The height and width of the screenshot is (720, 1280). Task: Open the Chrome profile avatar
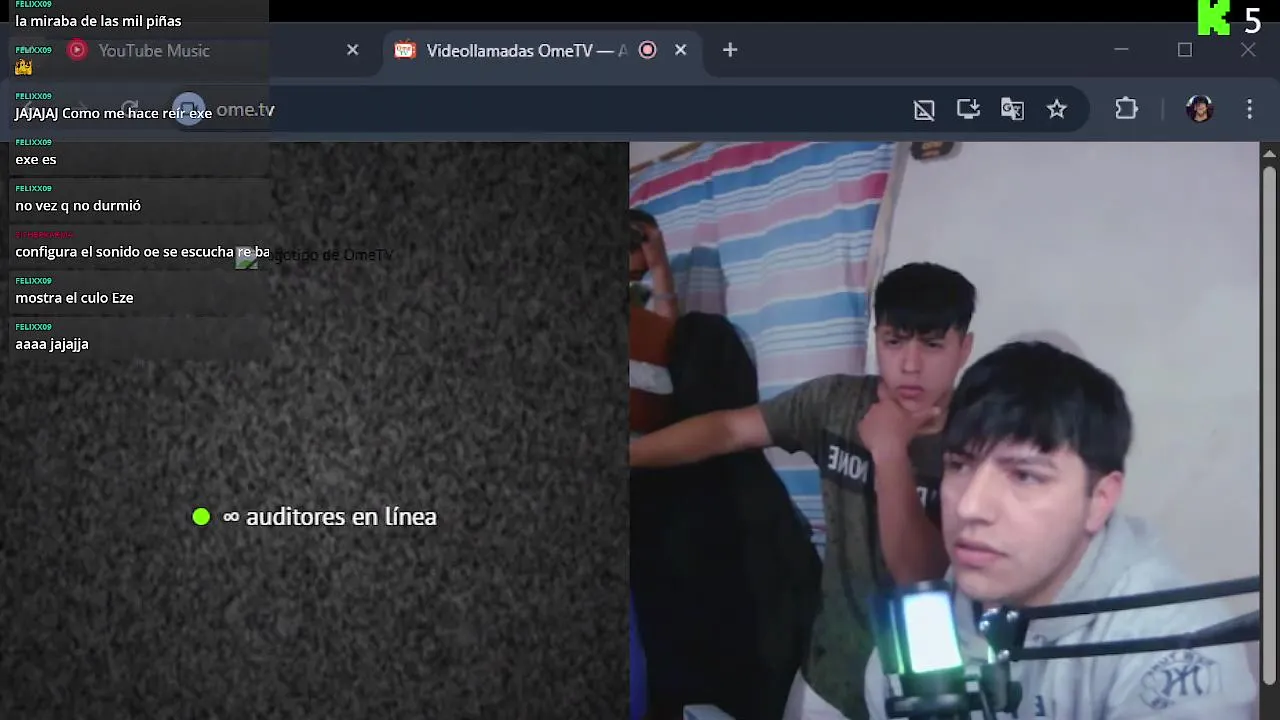point(1200,109)
